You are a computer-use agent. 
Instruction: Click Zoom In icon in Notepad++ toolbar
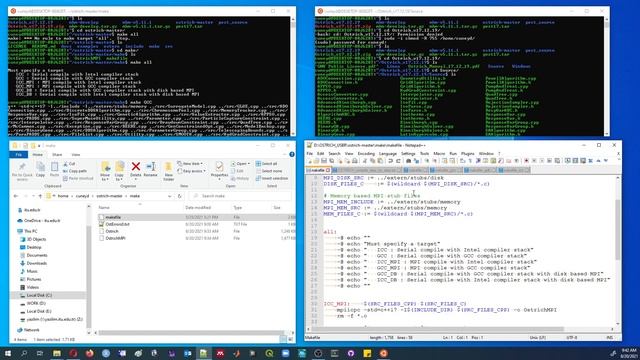coord(427,161)
